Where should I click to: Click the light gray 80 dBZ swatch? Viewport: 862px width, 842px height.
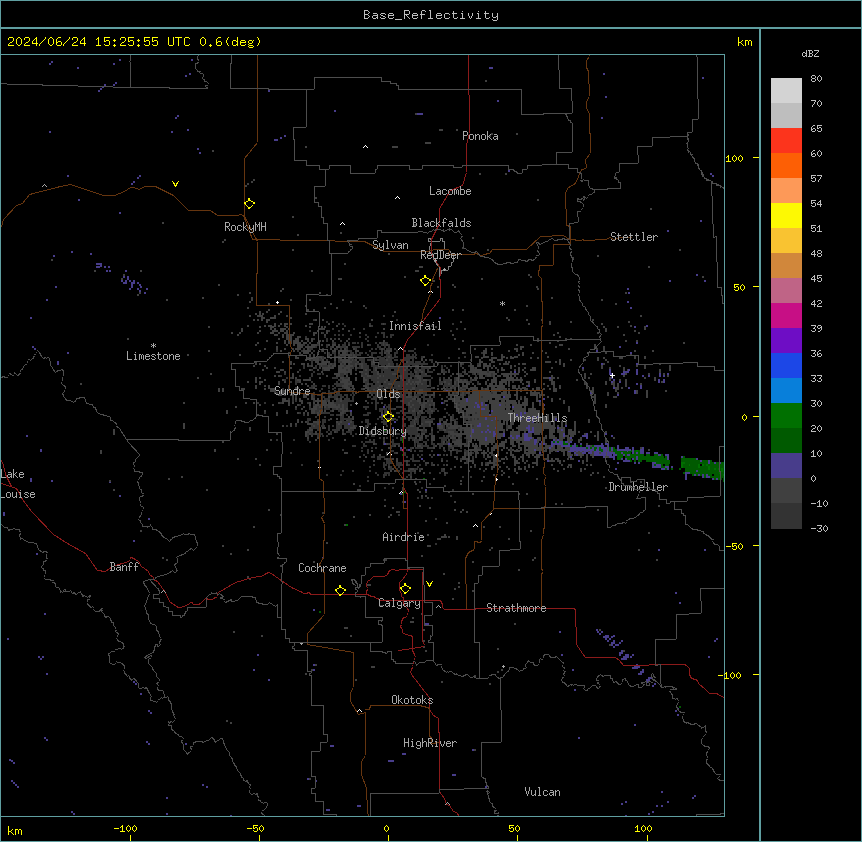pyautogui.click(x=786, y=91)
